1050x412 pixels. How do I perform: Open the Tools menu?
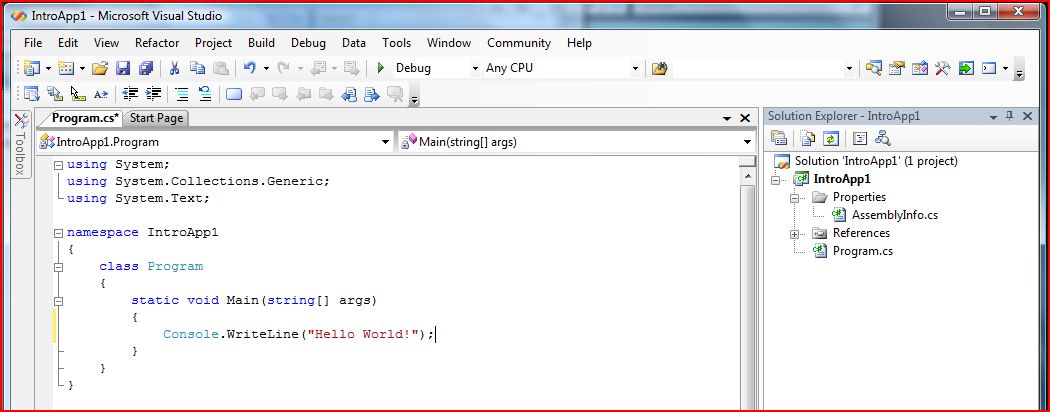[x=396, y=43]
